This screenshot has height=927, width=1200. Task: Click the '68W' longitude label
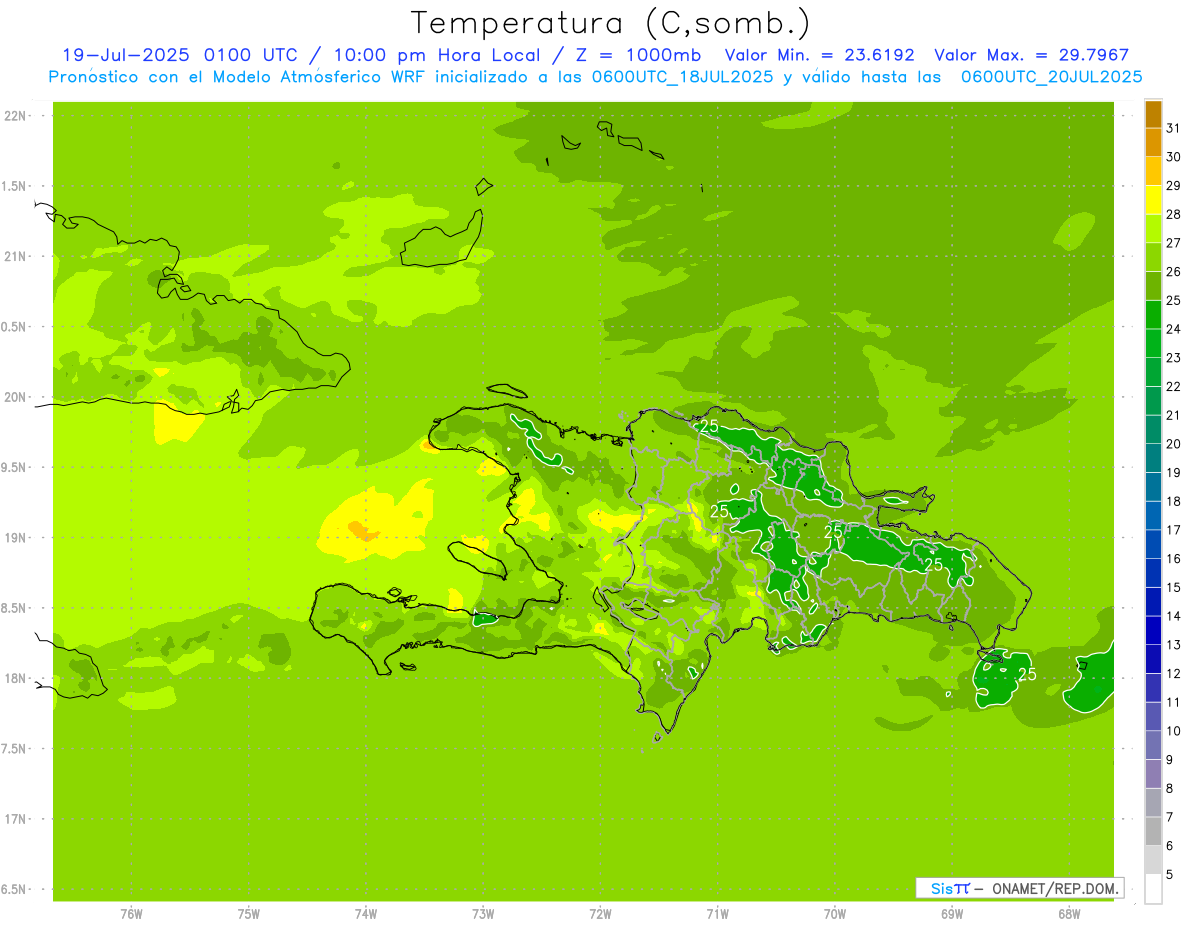coord(1069,914)
